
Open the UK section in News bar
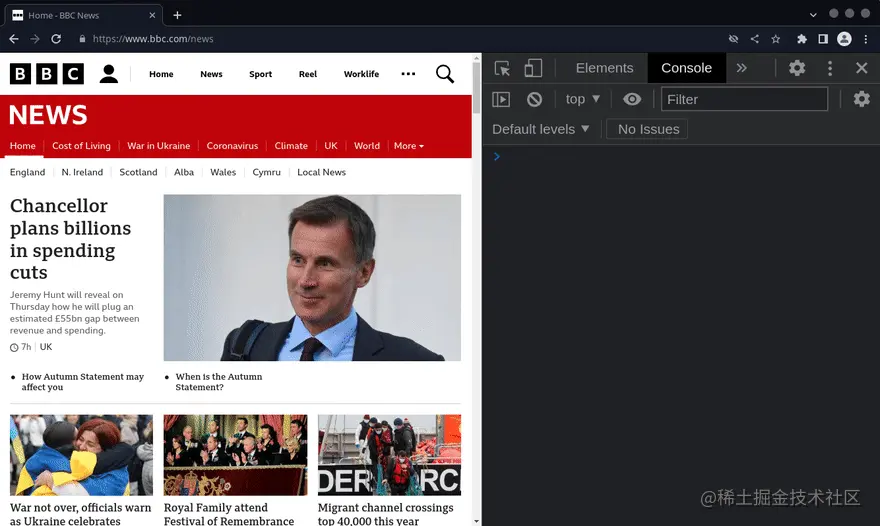pyautogui.click(x=331, y=145)
